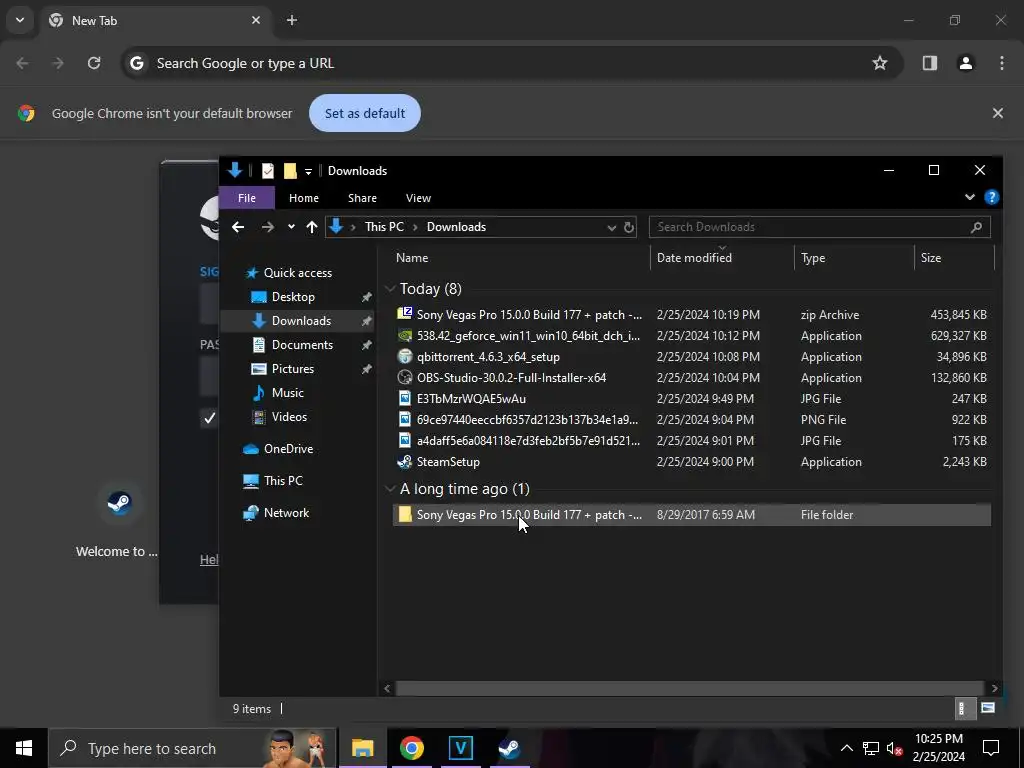Select OBS-Studio-30.0.2-Full-Installer-x64 file
The image size is (1024, 768).
tap(691, 377)
